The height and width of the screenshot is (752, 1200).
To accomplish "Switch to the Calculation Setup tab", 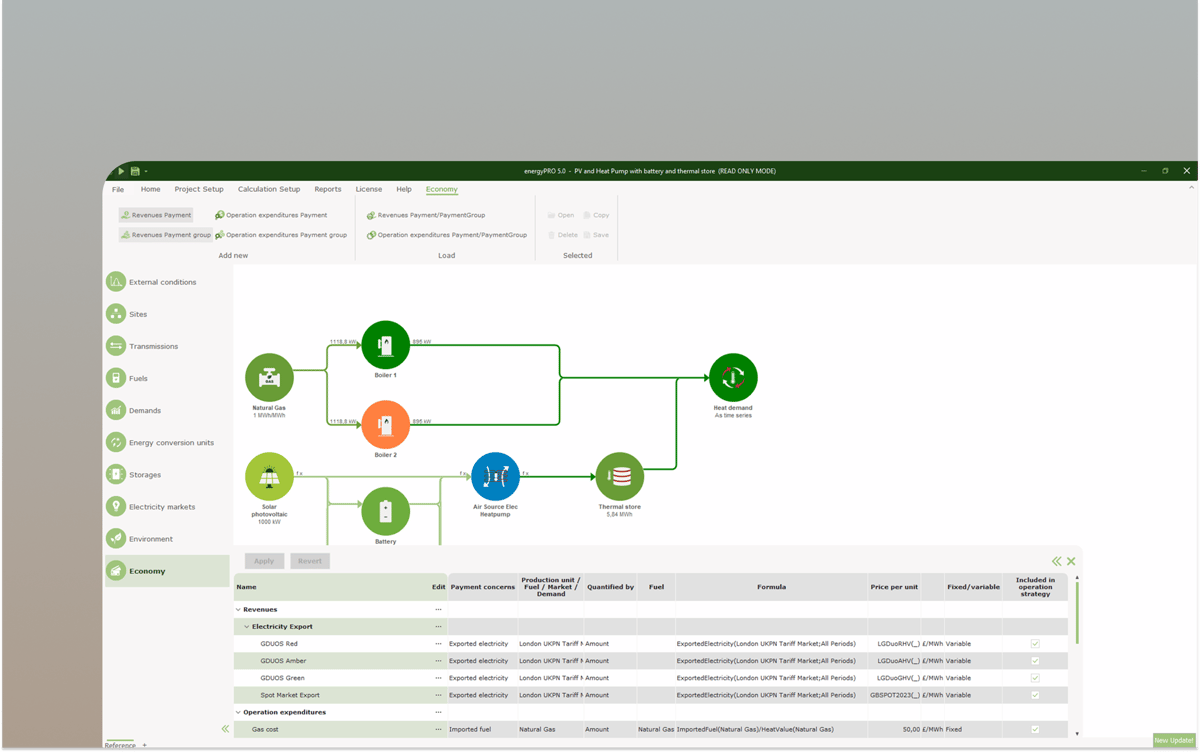I will (x=269, y=189).
